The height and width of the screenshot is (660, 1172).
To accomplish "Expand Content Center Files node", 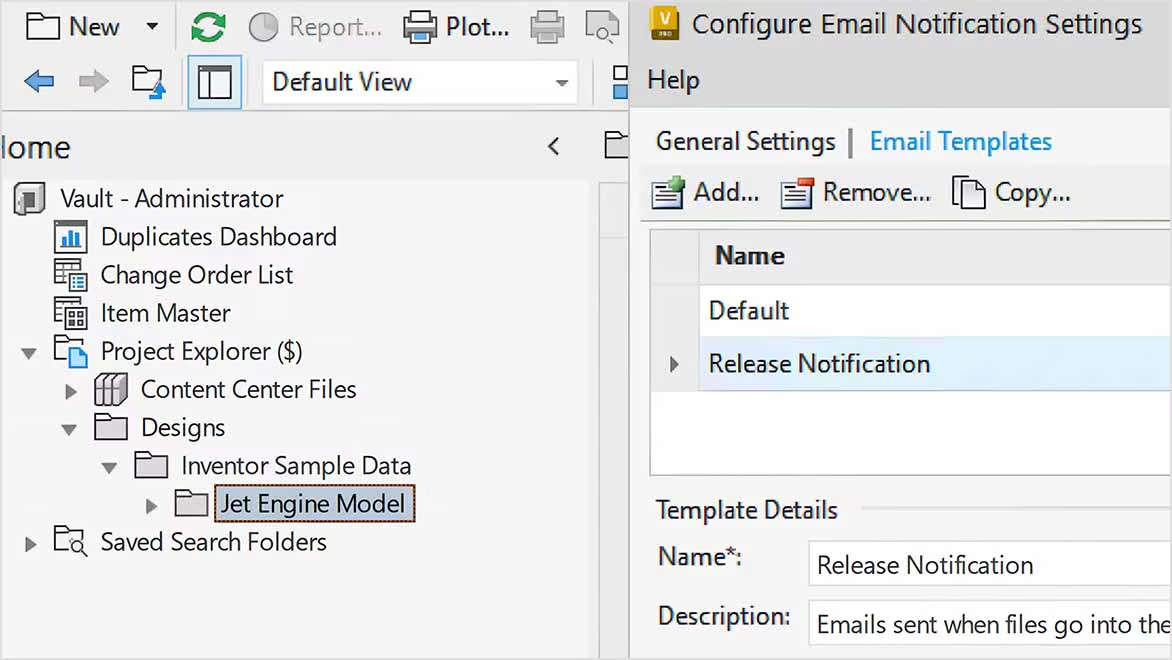I will coord(71,391).
